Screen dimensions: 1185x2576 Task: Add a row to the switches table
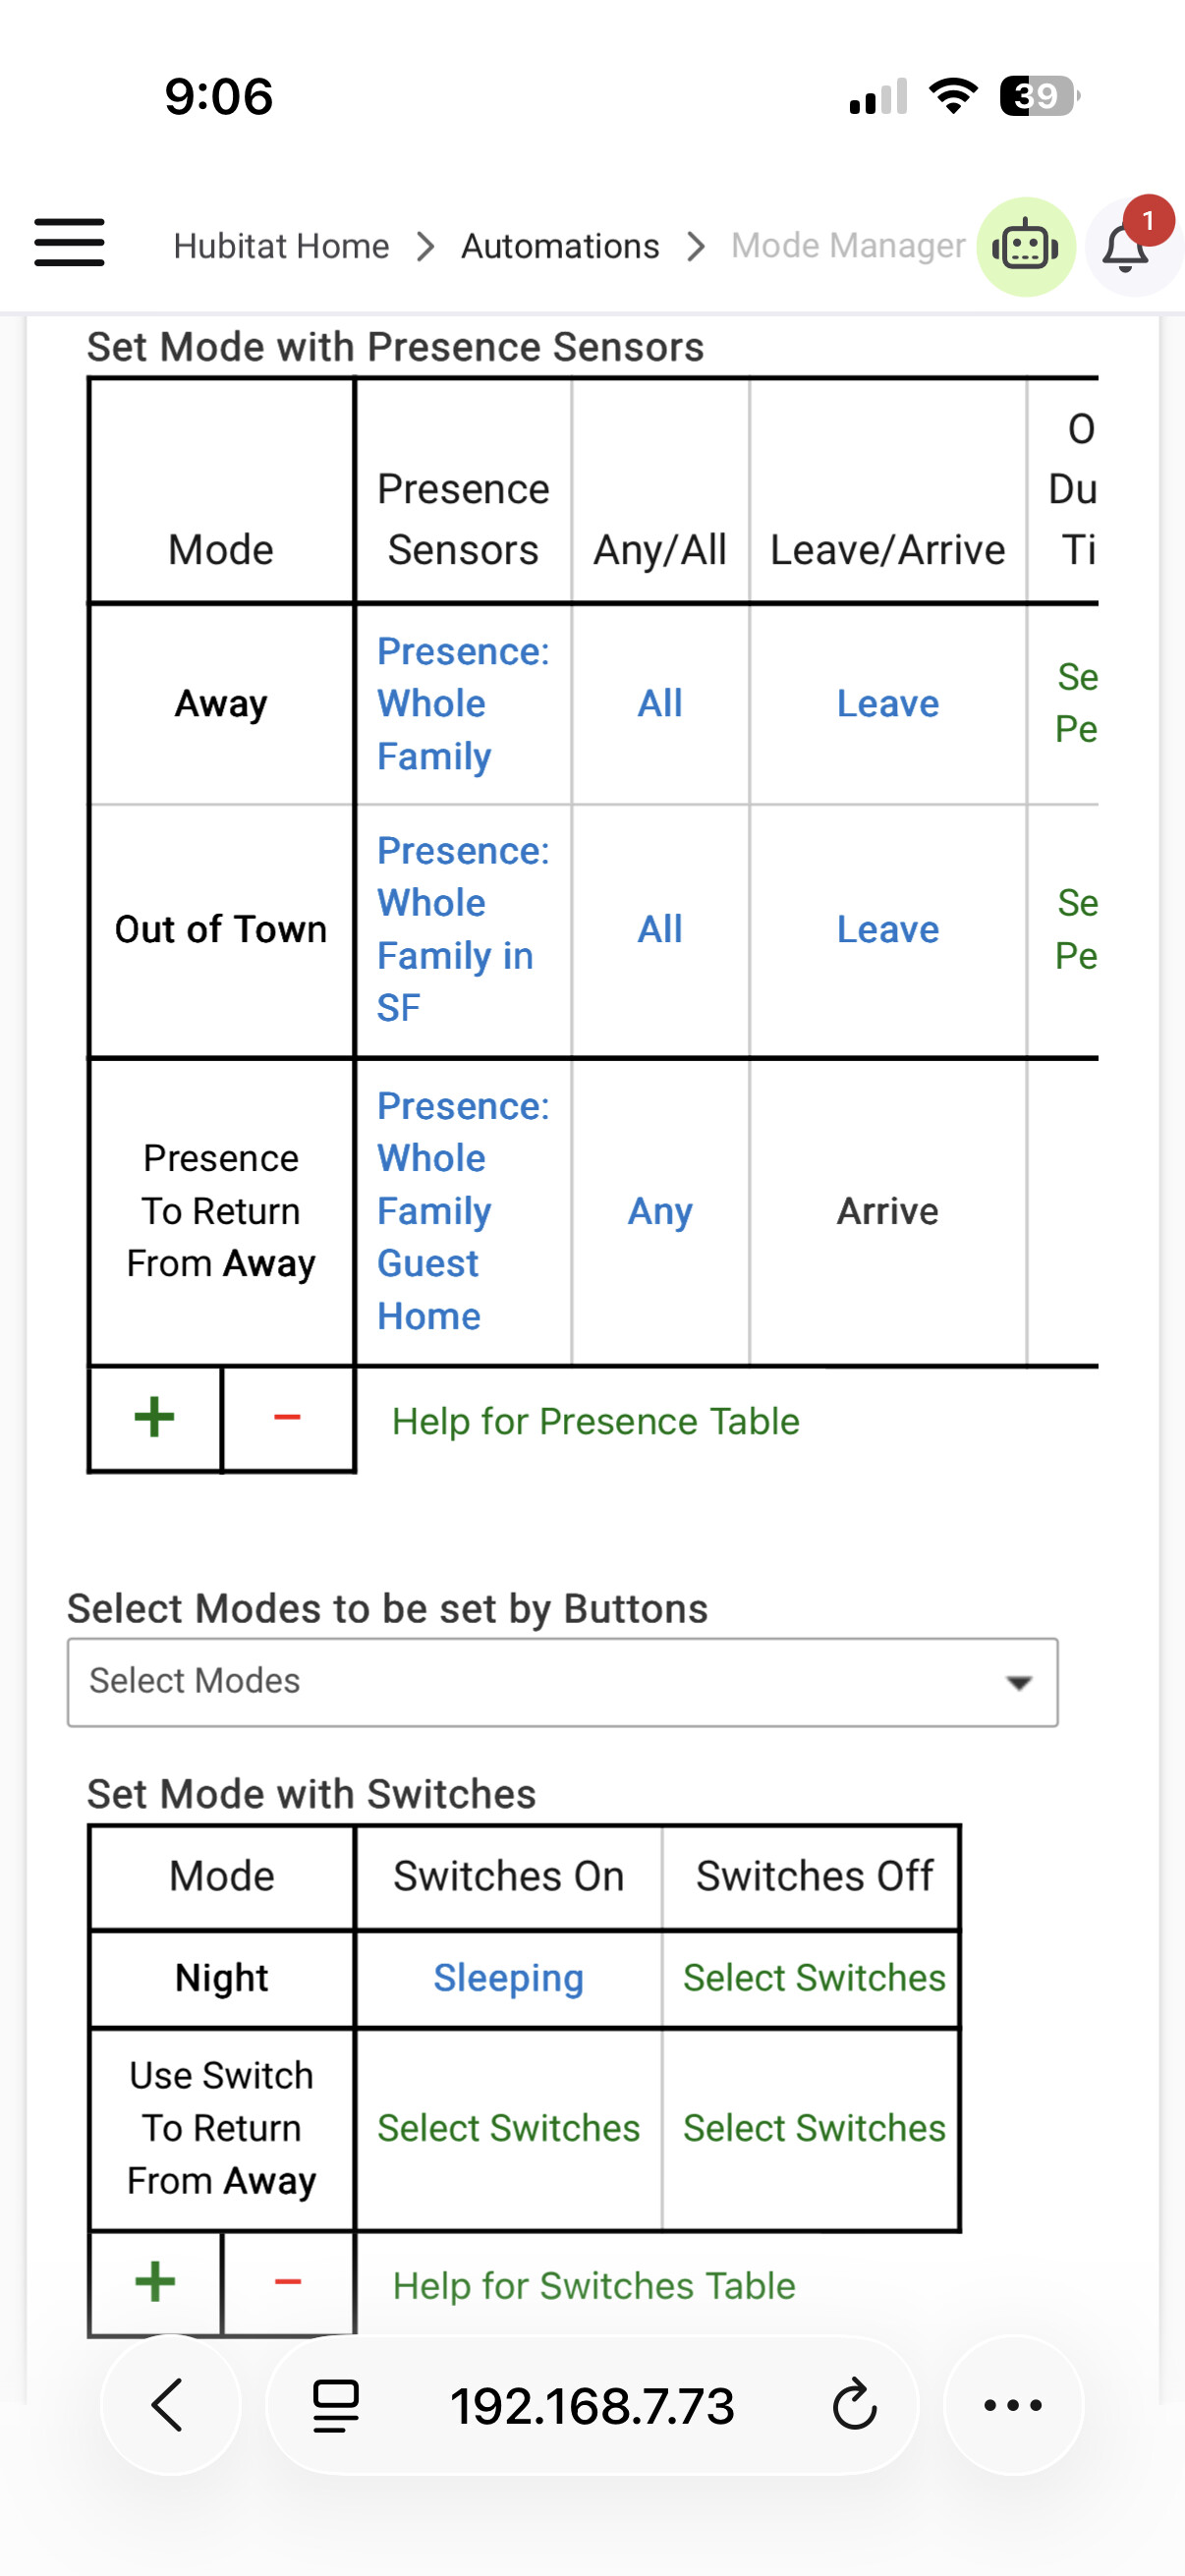(155, 2283)
